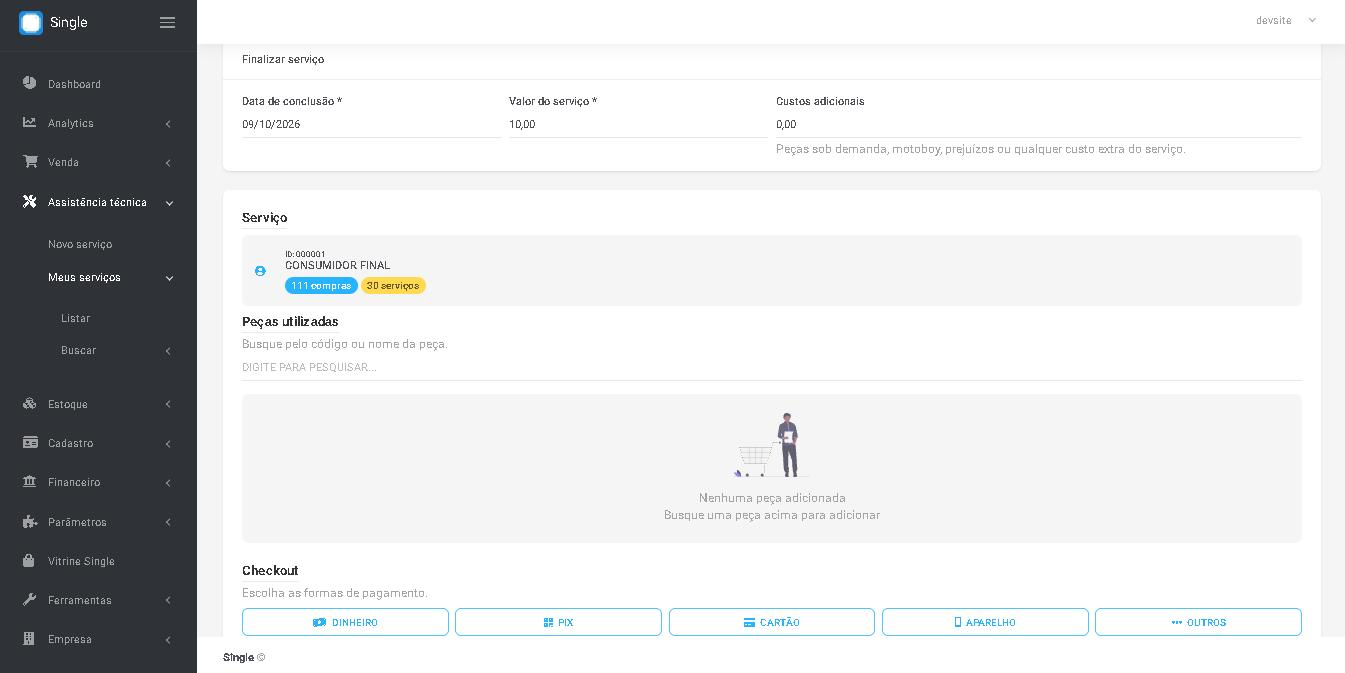
Task: Click the Dashboard pie chart icon
Action: click(x=30, y=83)
